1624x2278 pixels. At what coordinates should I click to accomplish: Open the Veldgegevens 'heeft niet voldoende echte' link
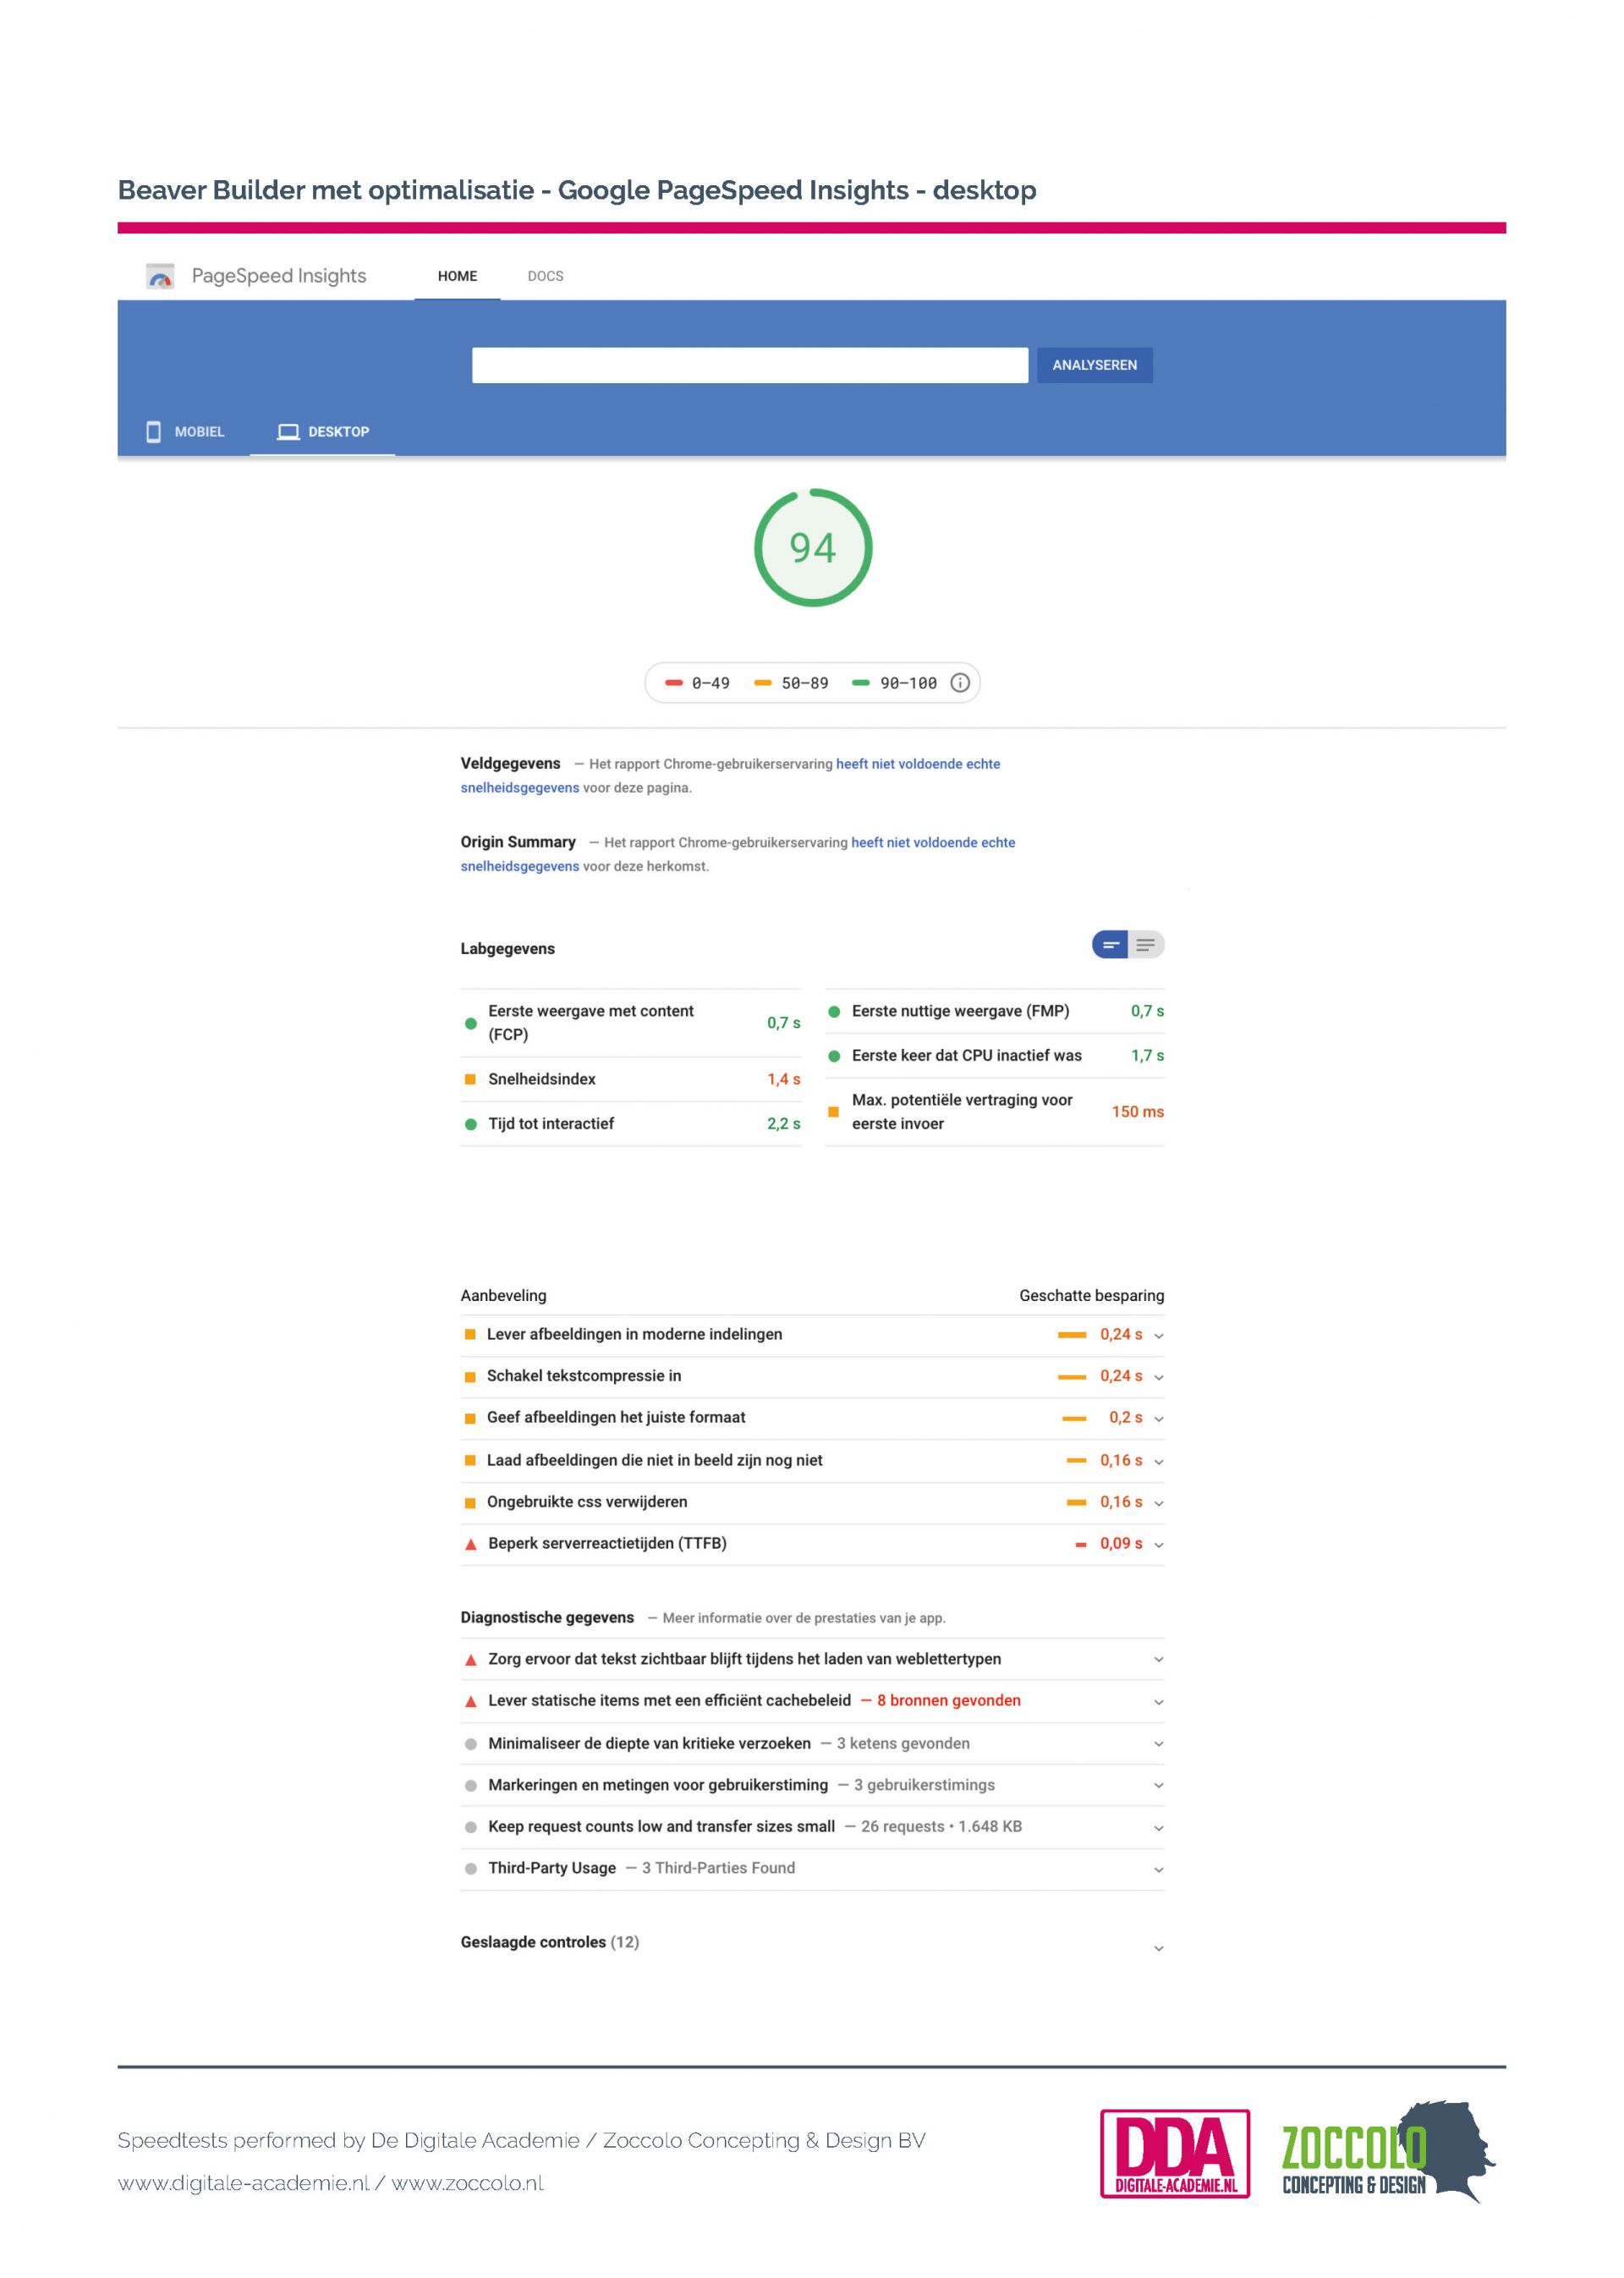(918, 764)
